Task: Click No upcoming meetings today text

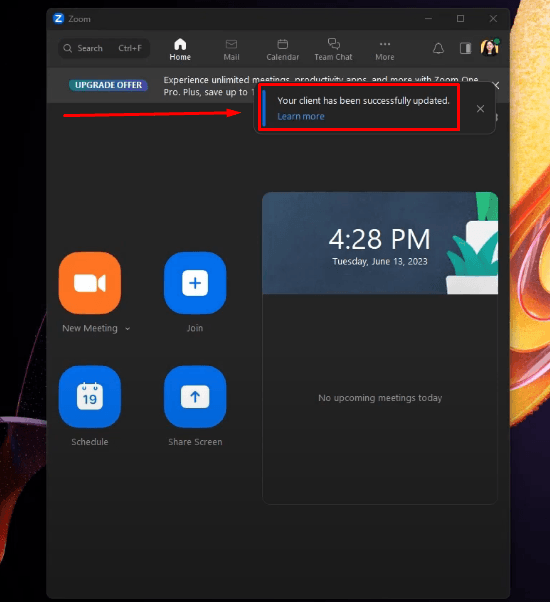Action: [380, 398]
